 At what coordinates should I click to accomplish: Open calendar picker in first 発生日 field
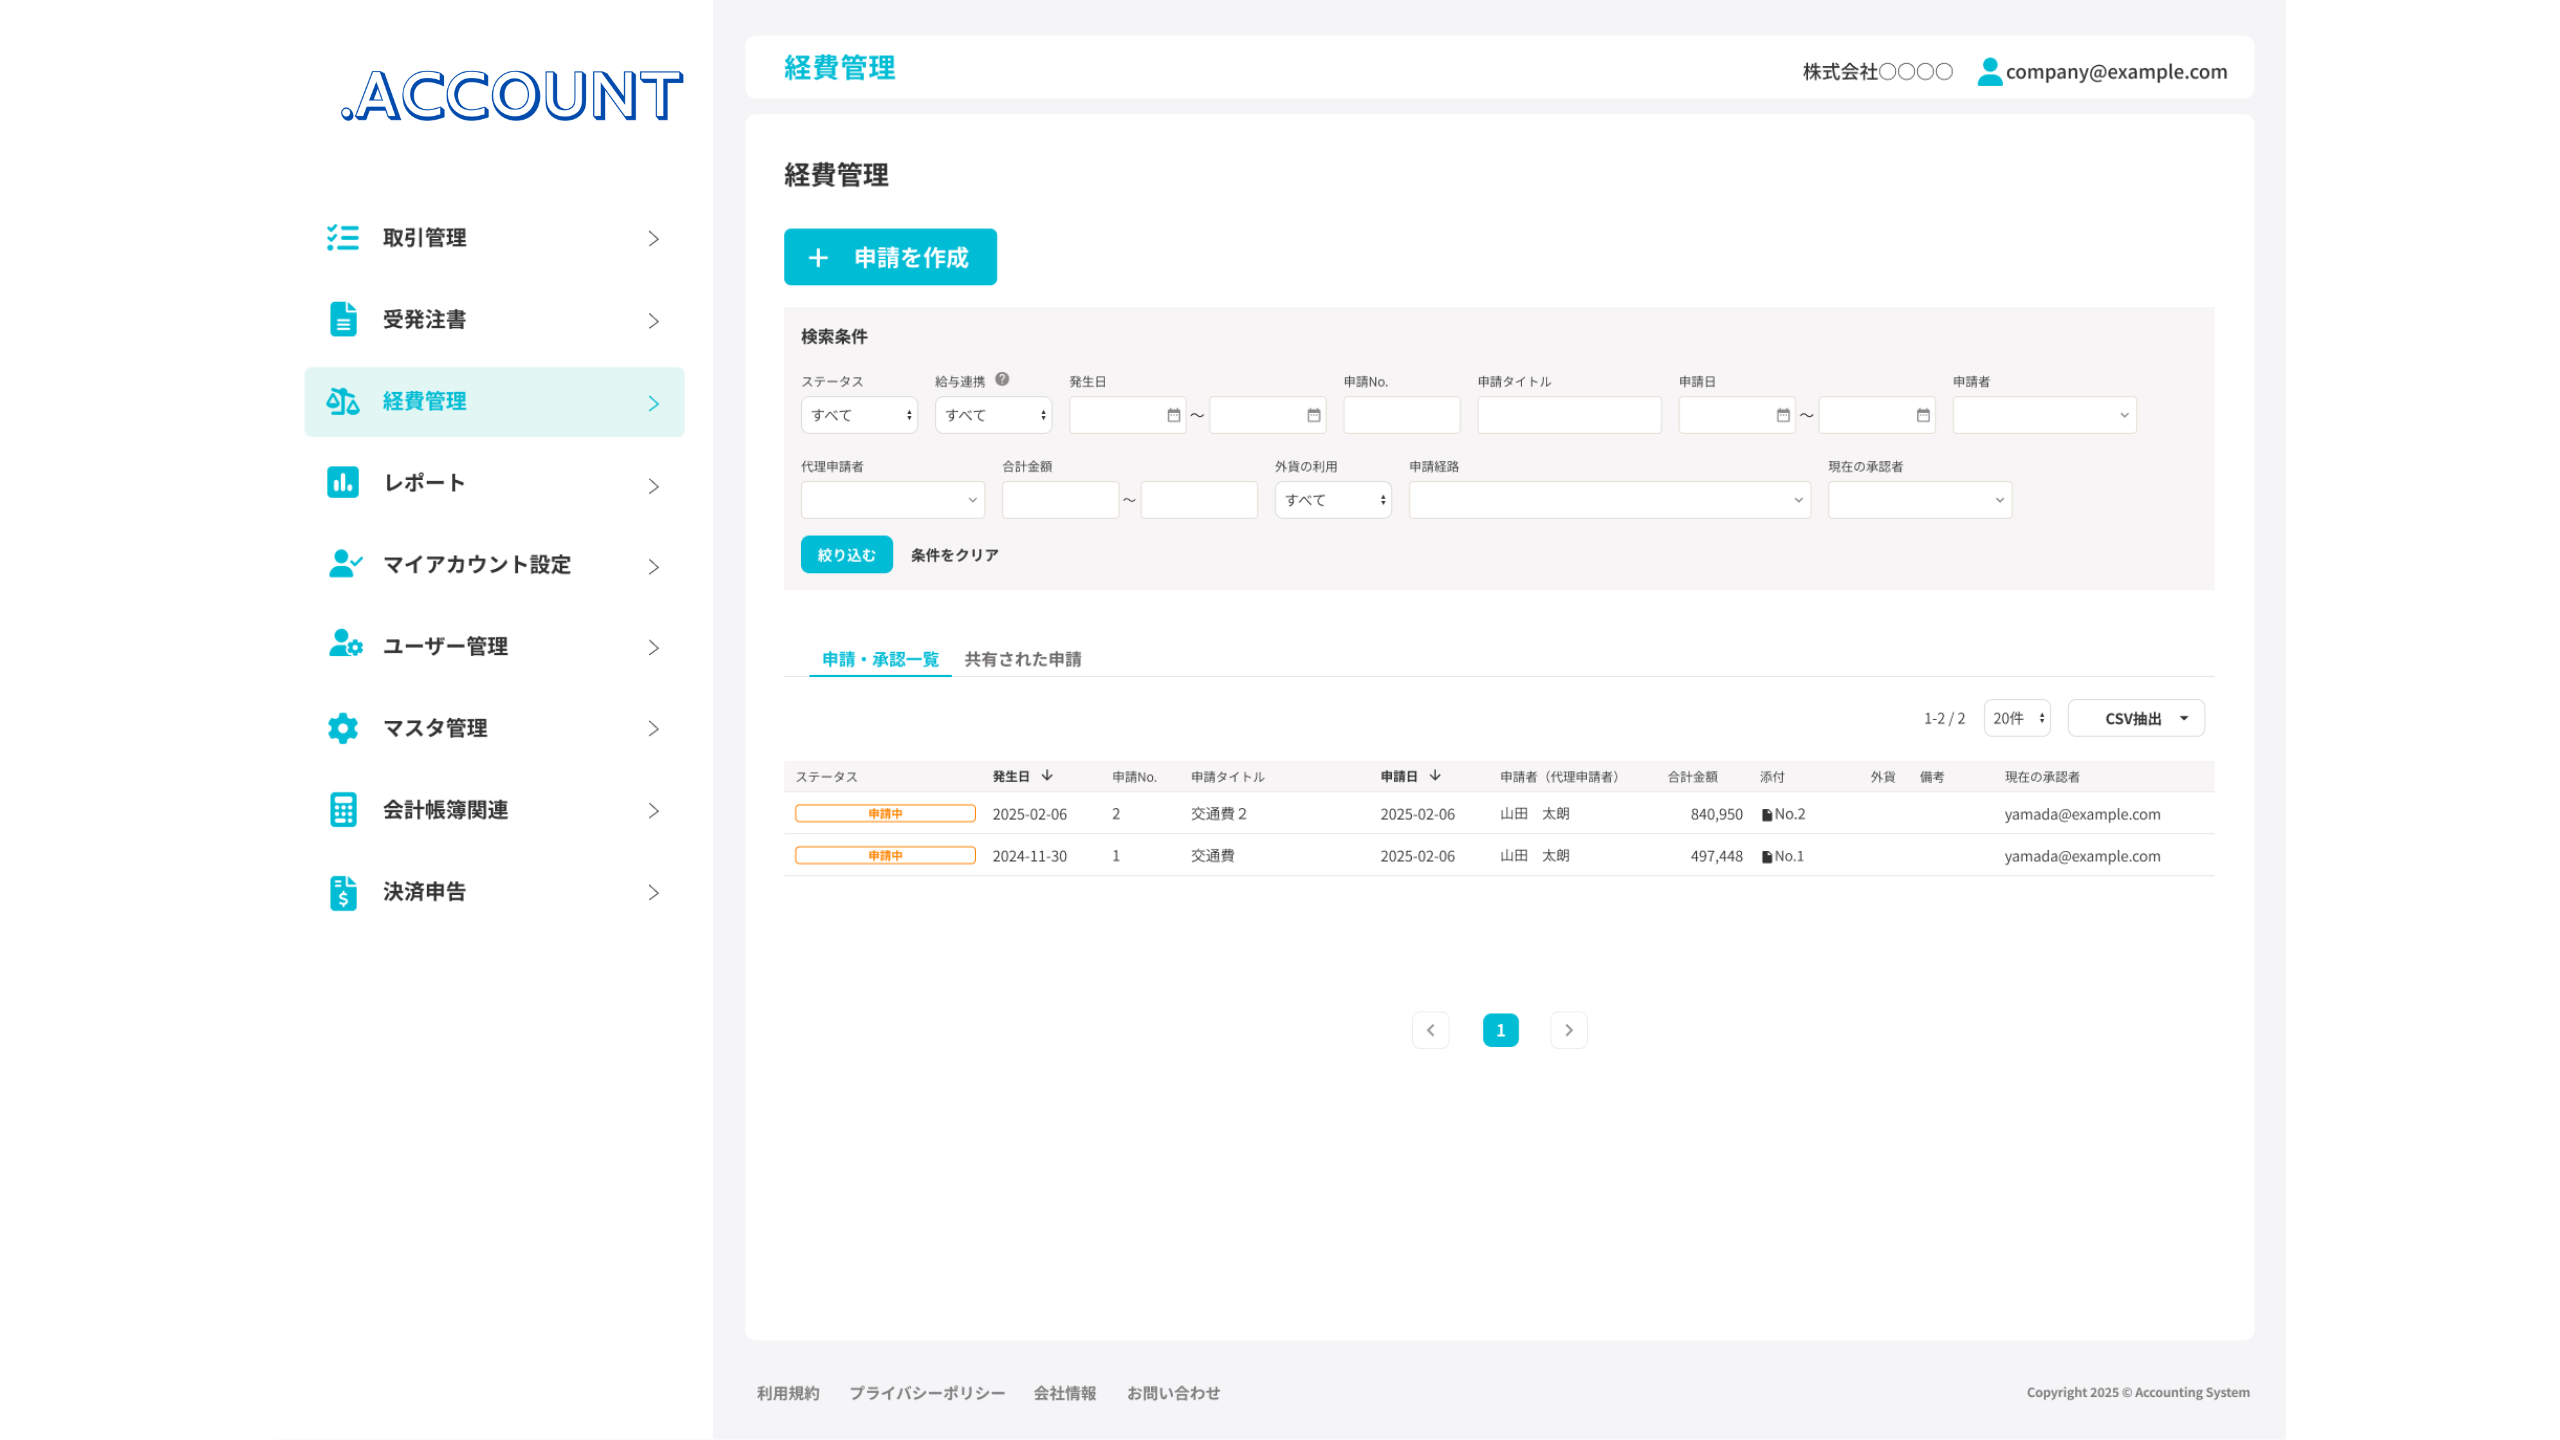(1173, 415)
